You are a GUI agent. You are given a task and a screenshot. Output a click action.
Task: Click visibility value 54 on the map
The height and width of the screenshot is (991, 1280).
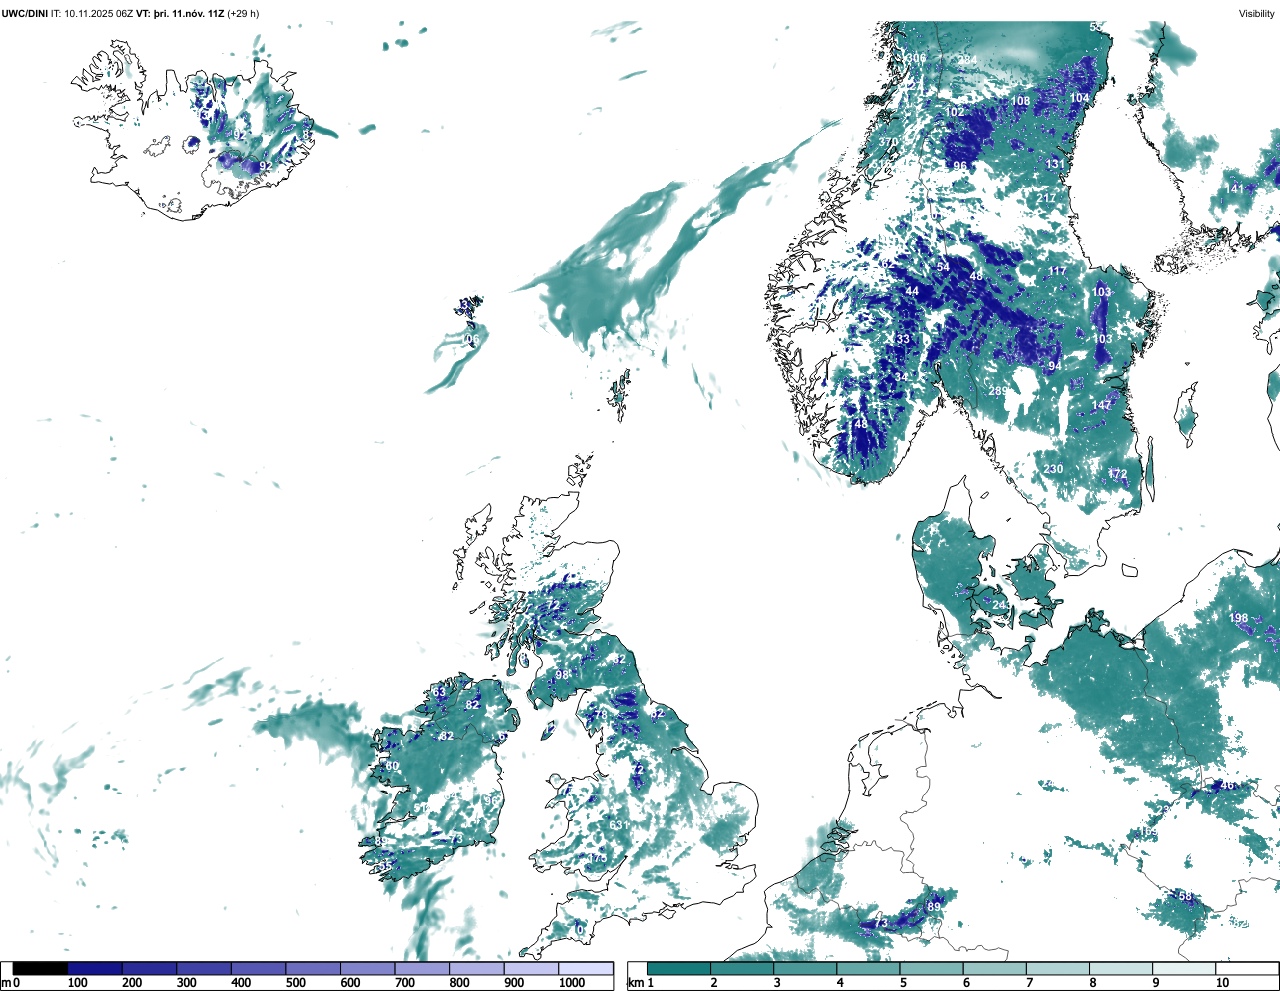point(943,267)
